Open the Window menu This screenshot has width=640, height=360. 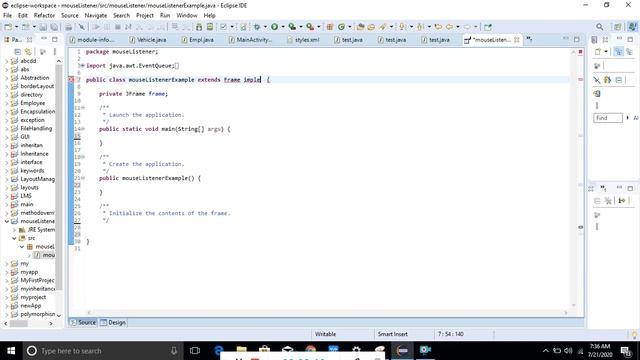click(x=187, y=16)
